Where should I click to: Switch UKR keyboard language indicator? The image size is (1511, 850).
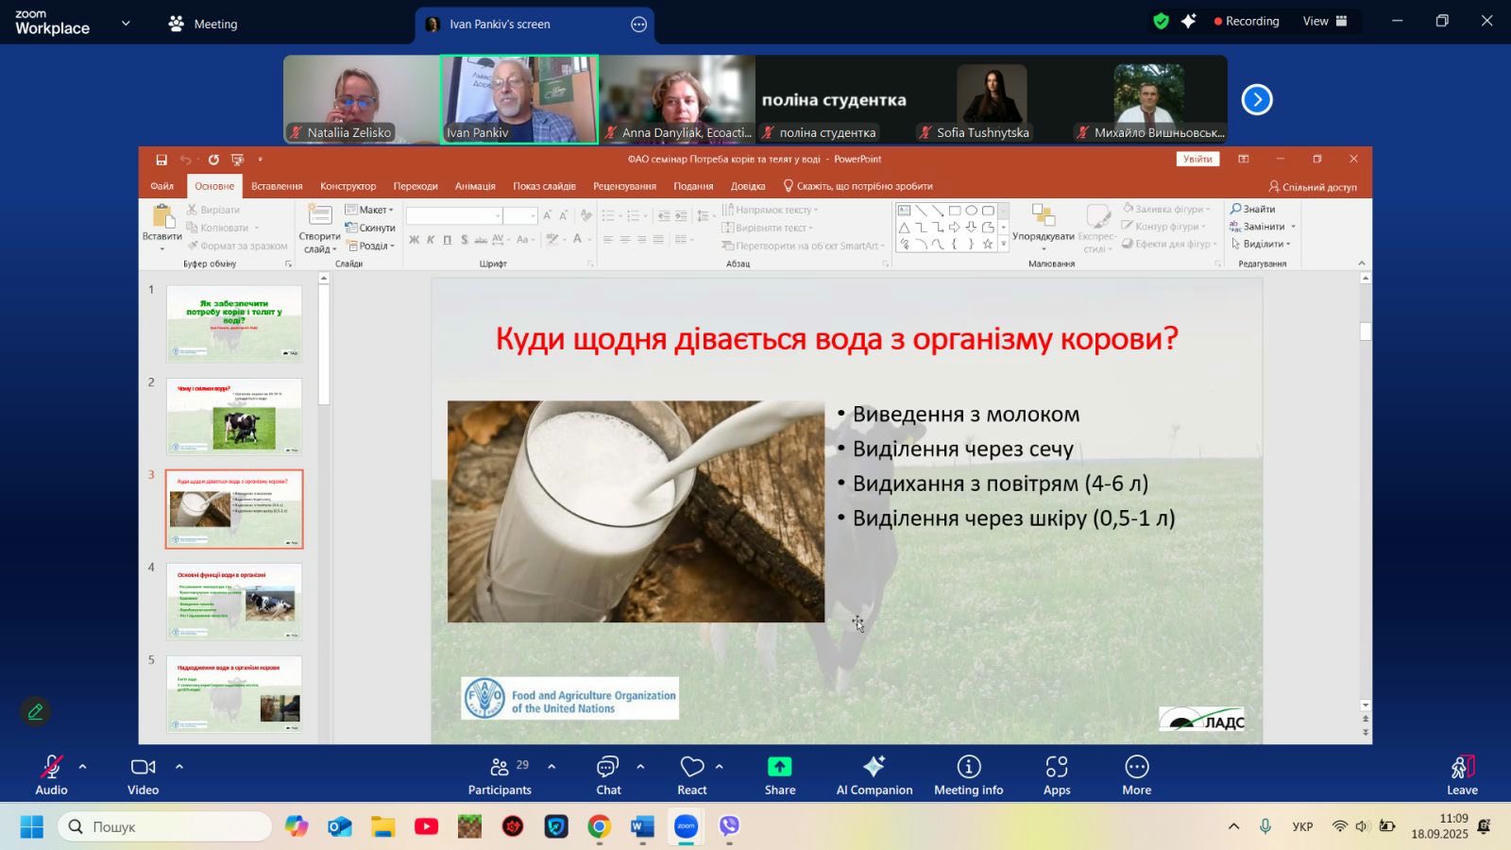(1302, 827)
